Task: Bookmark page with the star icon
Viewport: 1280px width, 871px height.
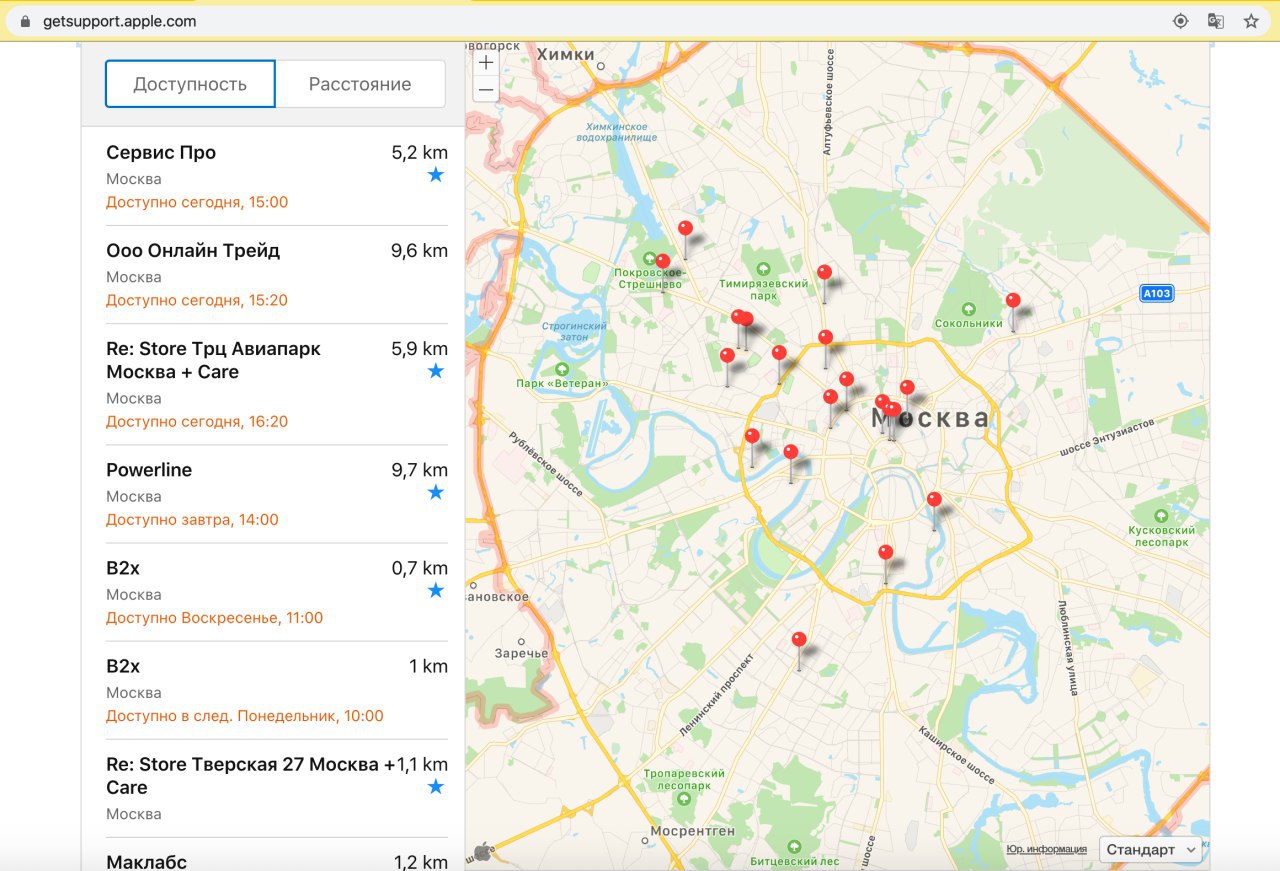Action: click(1251, 21)
